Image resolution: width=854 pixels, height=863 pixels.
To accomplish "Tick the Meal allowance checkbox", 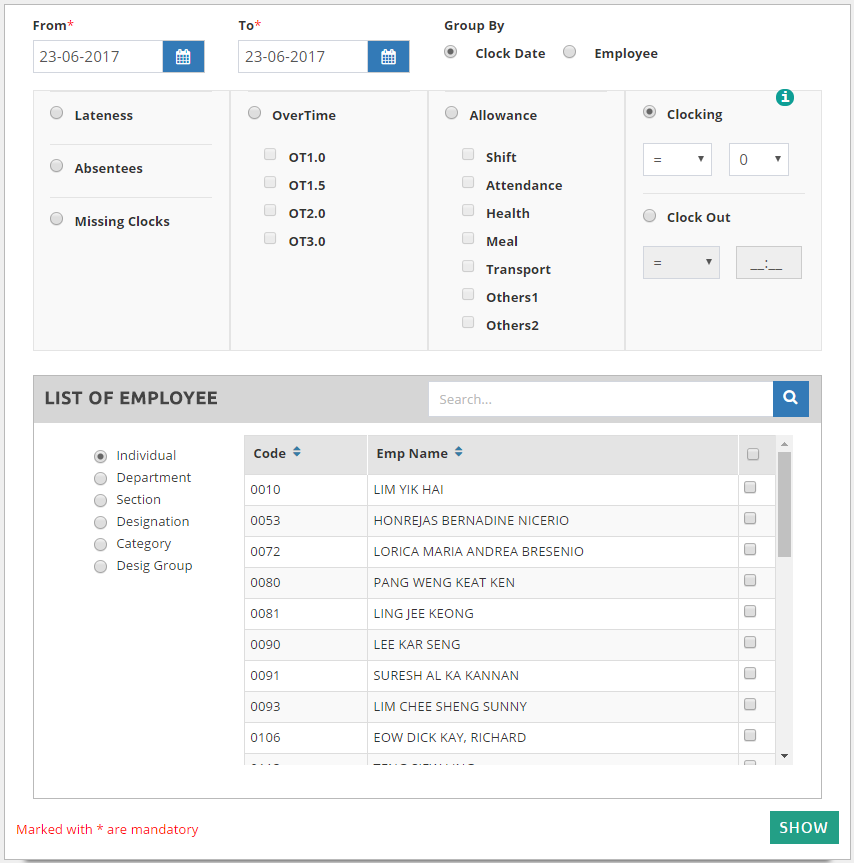I will point(468,239).
